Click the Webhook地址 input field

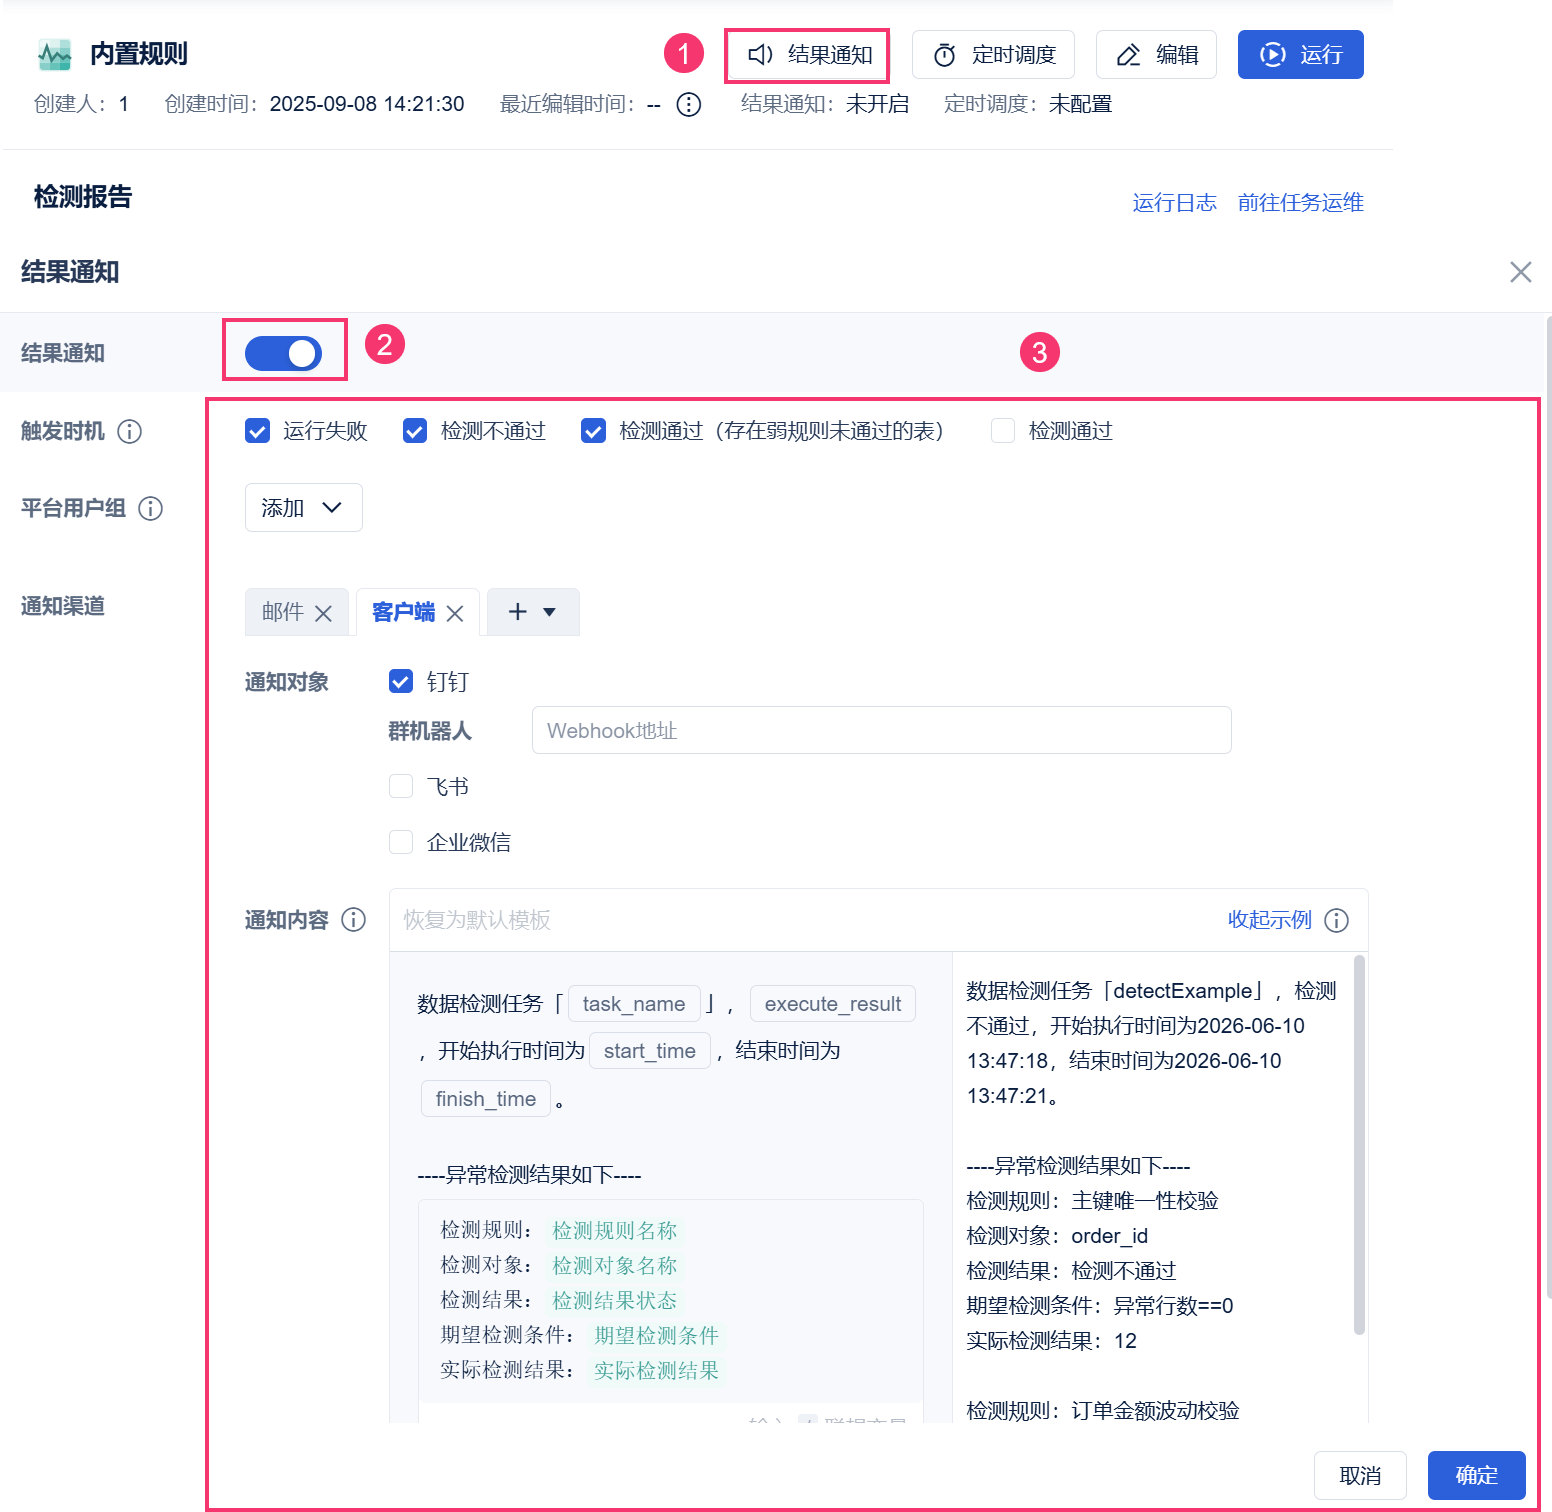coord(882,730)
